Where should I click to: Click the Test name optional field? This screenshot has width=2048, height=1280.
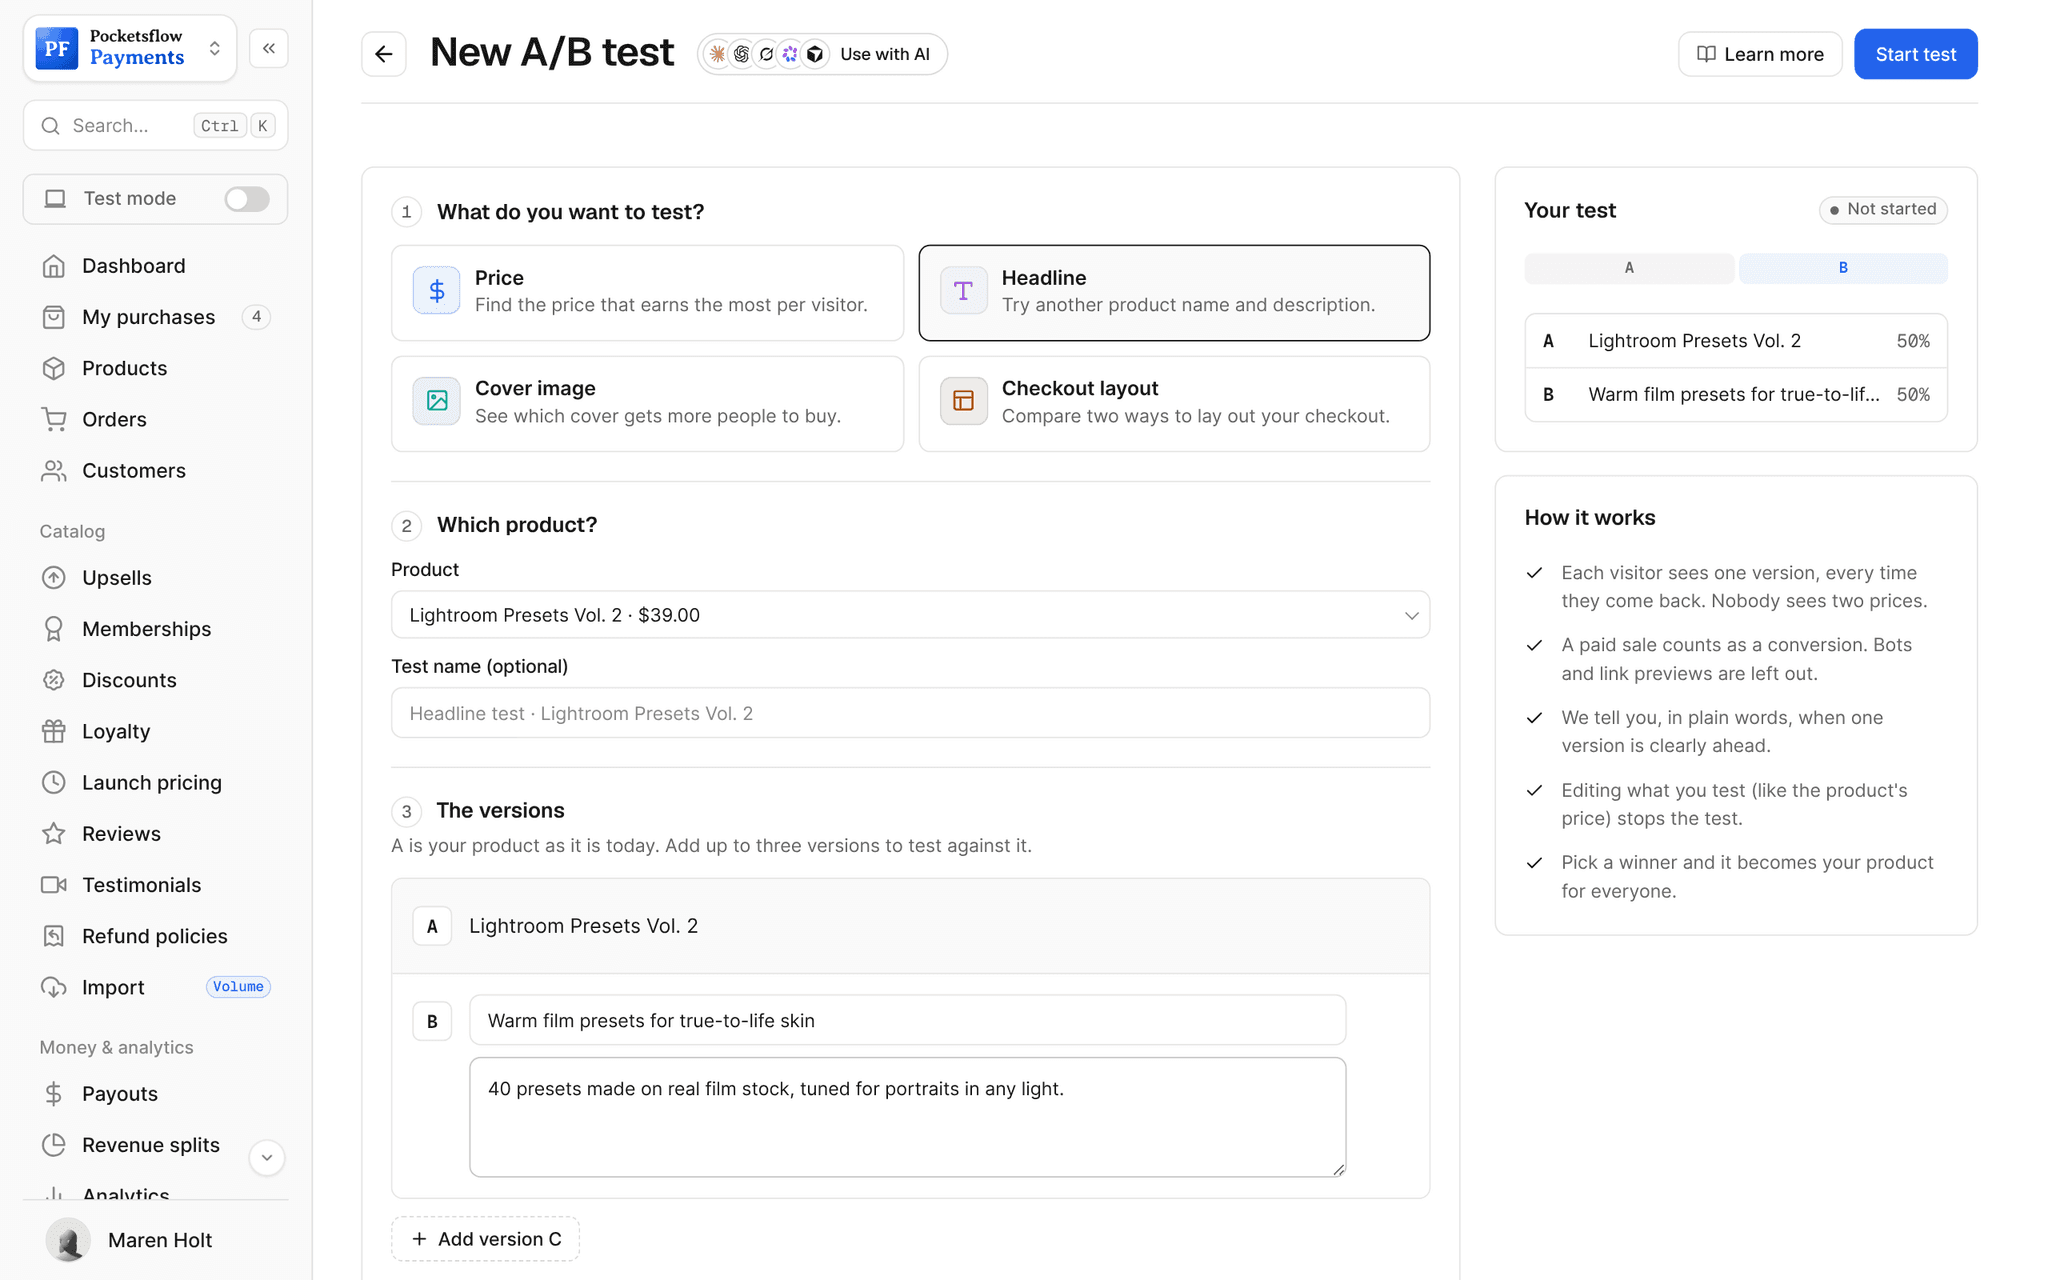tap(910, 713)
